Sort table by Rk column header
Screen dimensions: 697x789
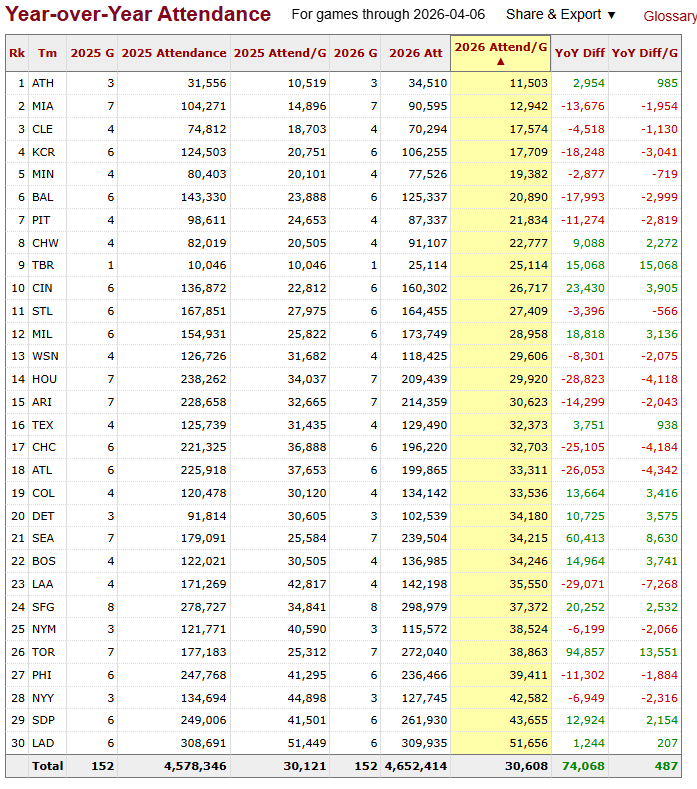(x=17, y=53)
